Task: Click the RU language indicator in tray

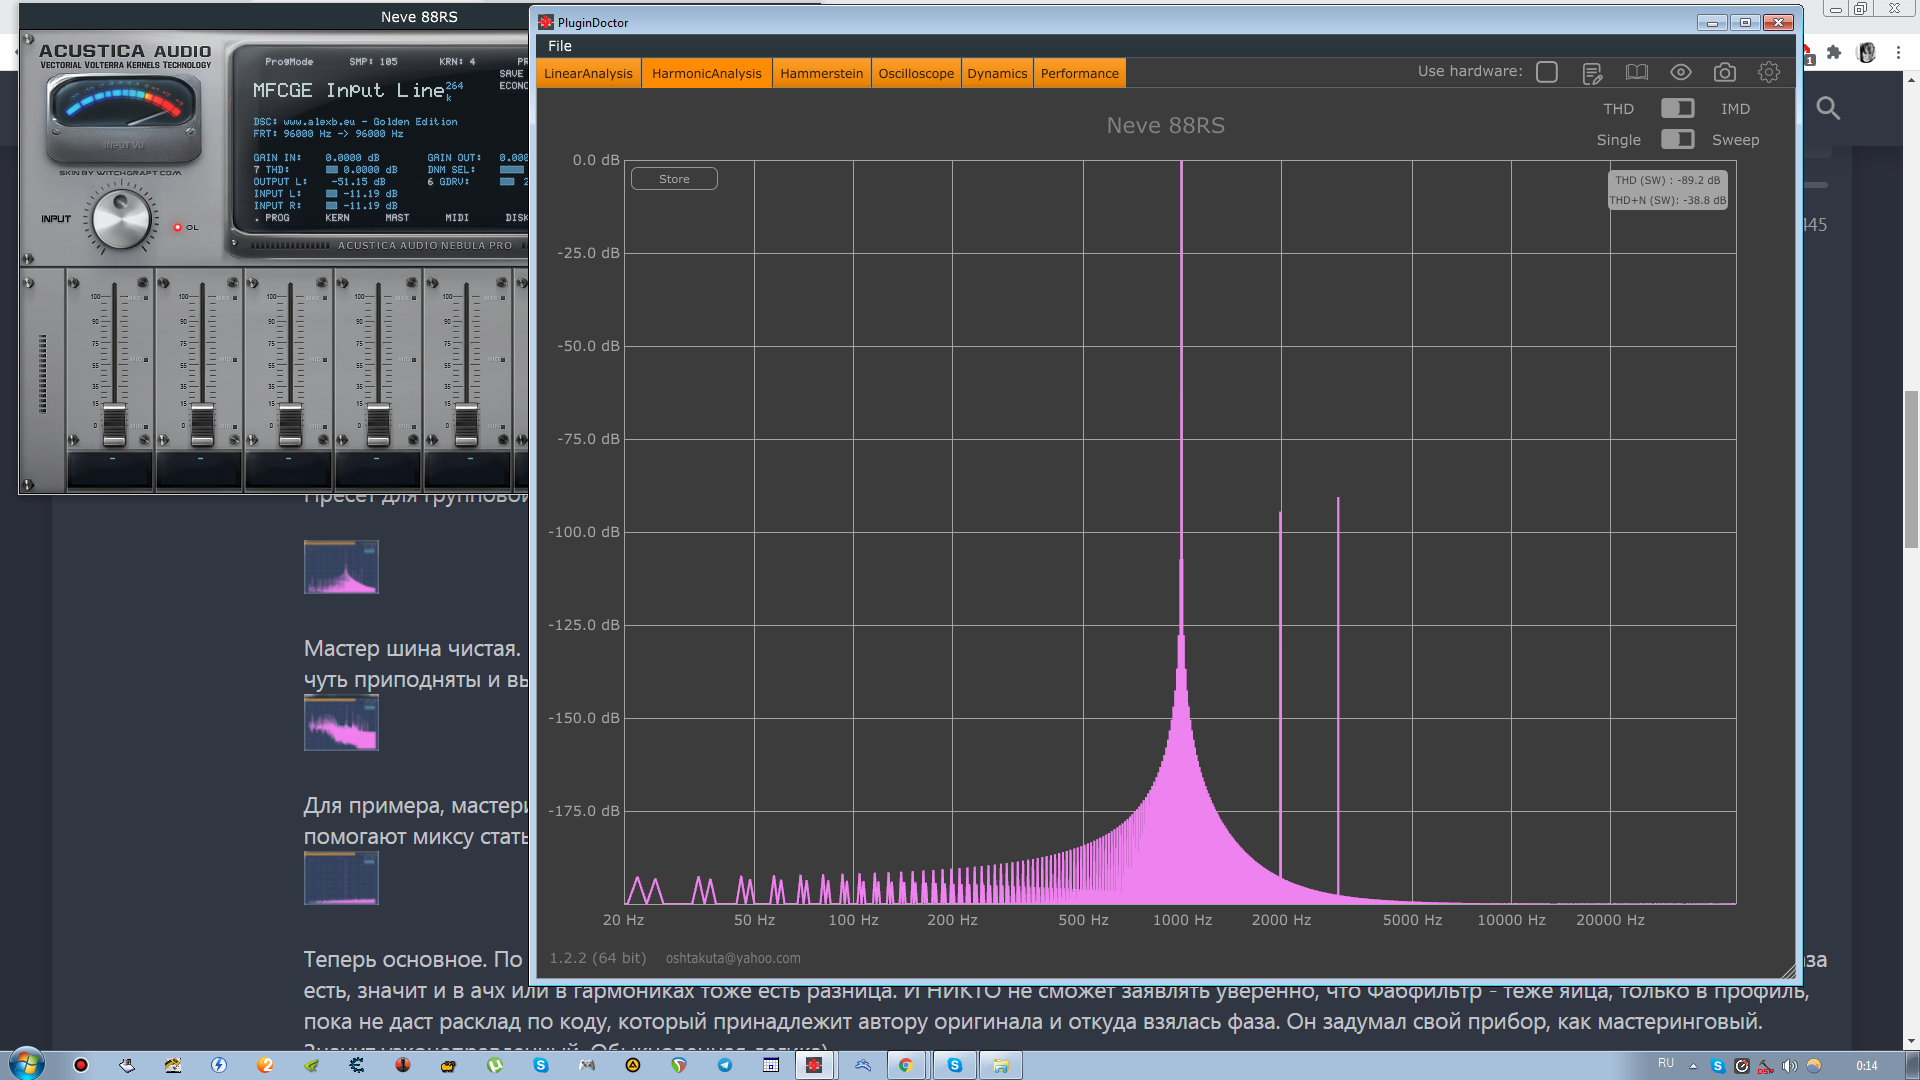Action: [1665, 1063]
